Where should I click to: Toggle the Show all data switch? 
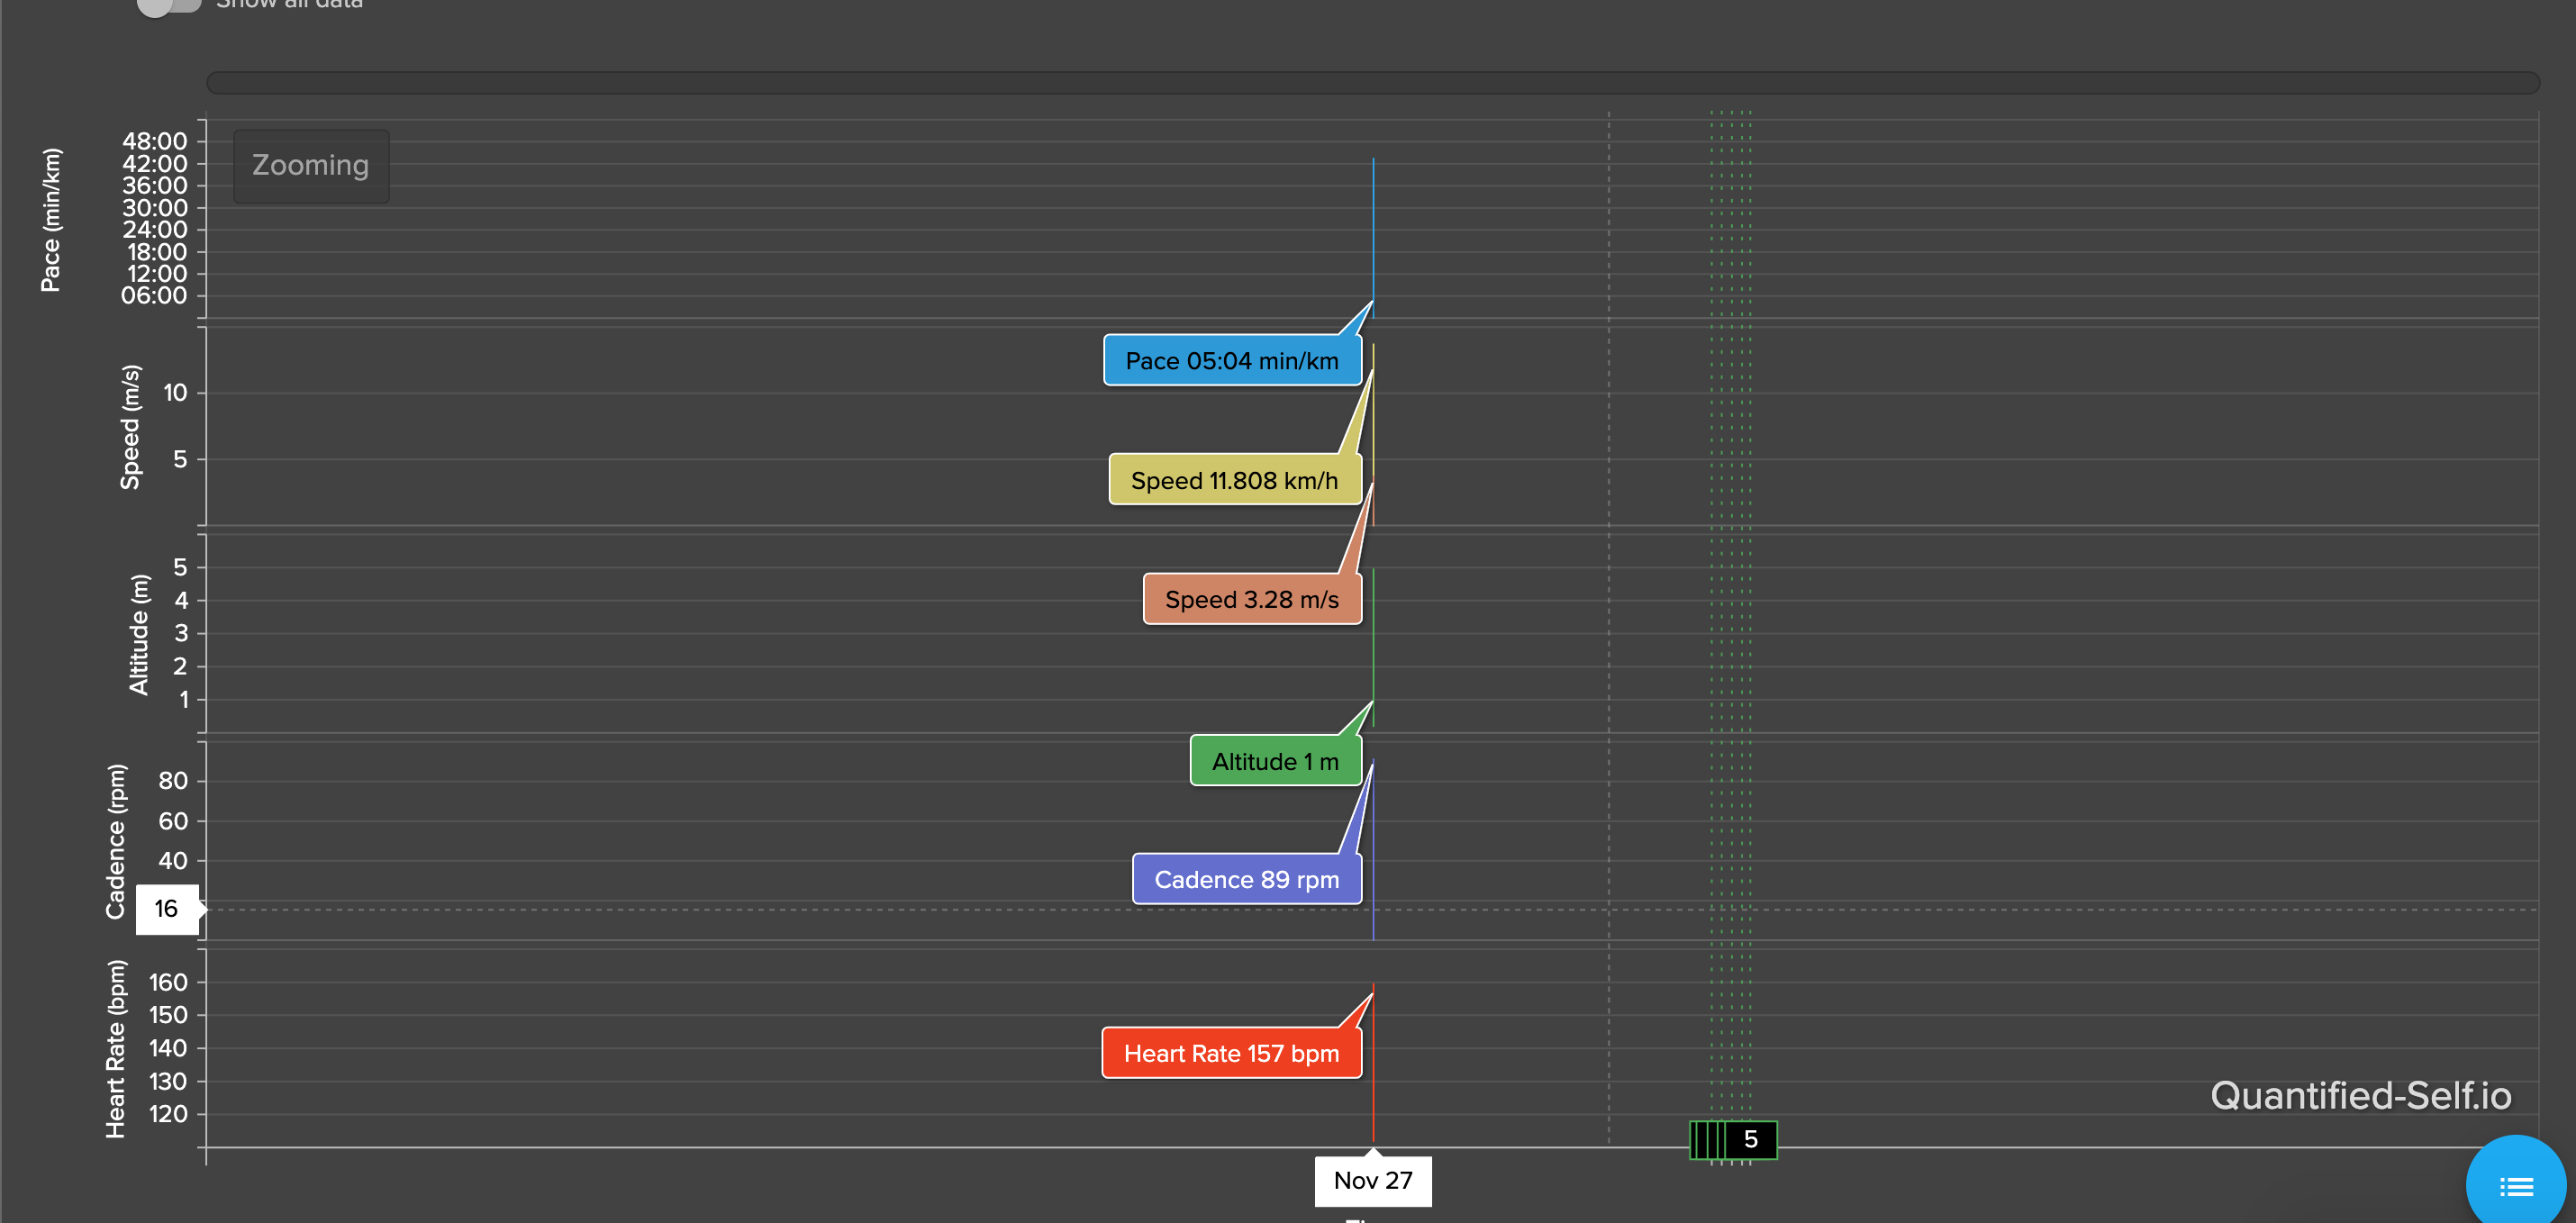pyautogui.click(x=169, y=5)
